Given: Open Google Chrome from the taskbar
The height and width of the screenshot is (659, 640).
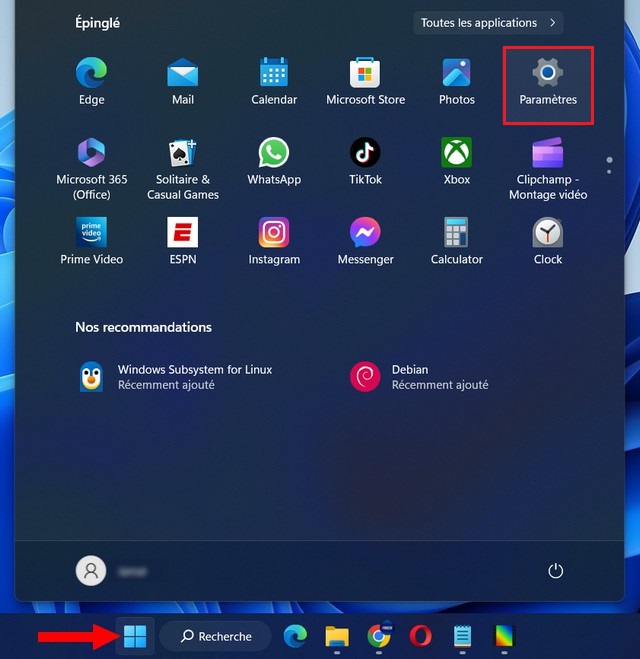Looking at the screenshot, I should coord(379,636).
